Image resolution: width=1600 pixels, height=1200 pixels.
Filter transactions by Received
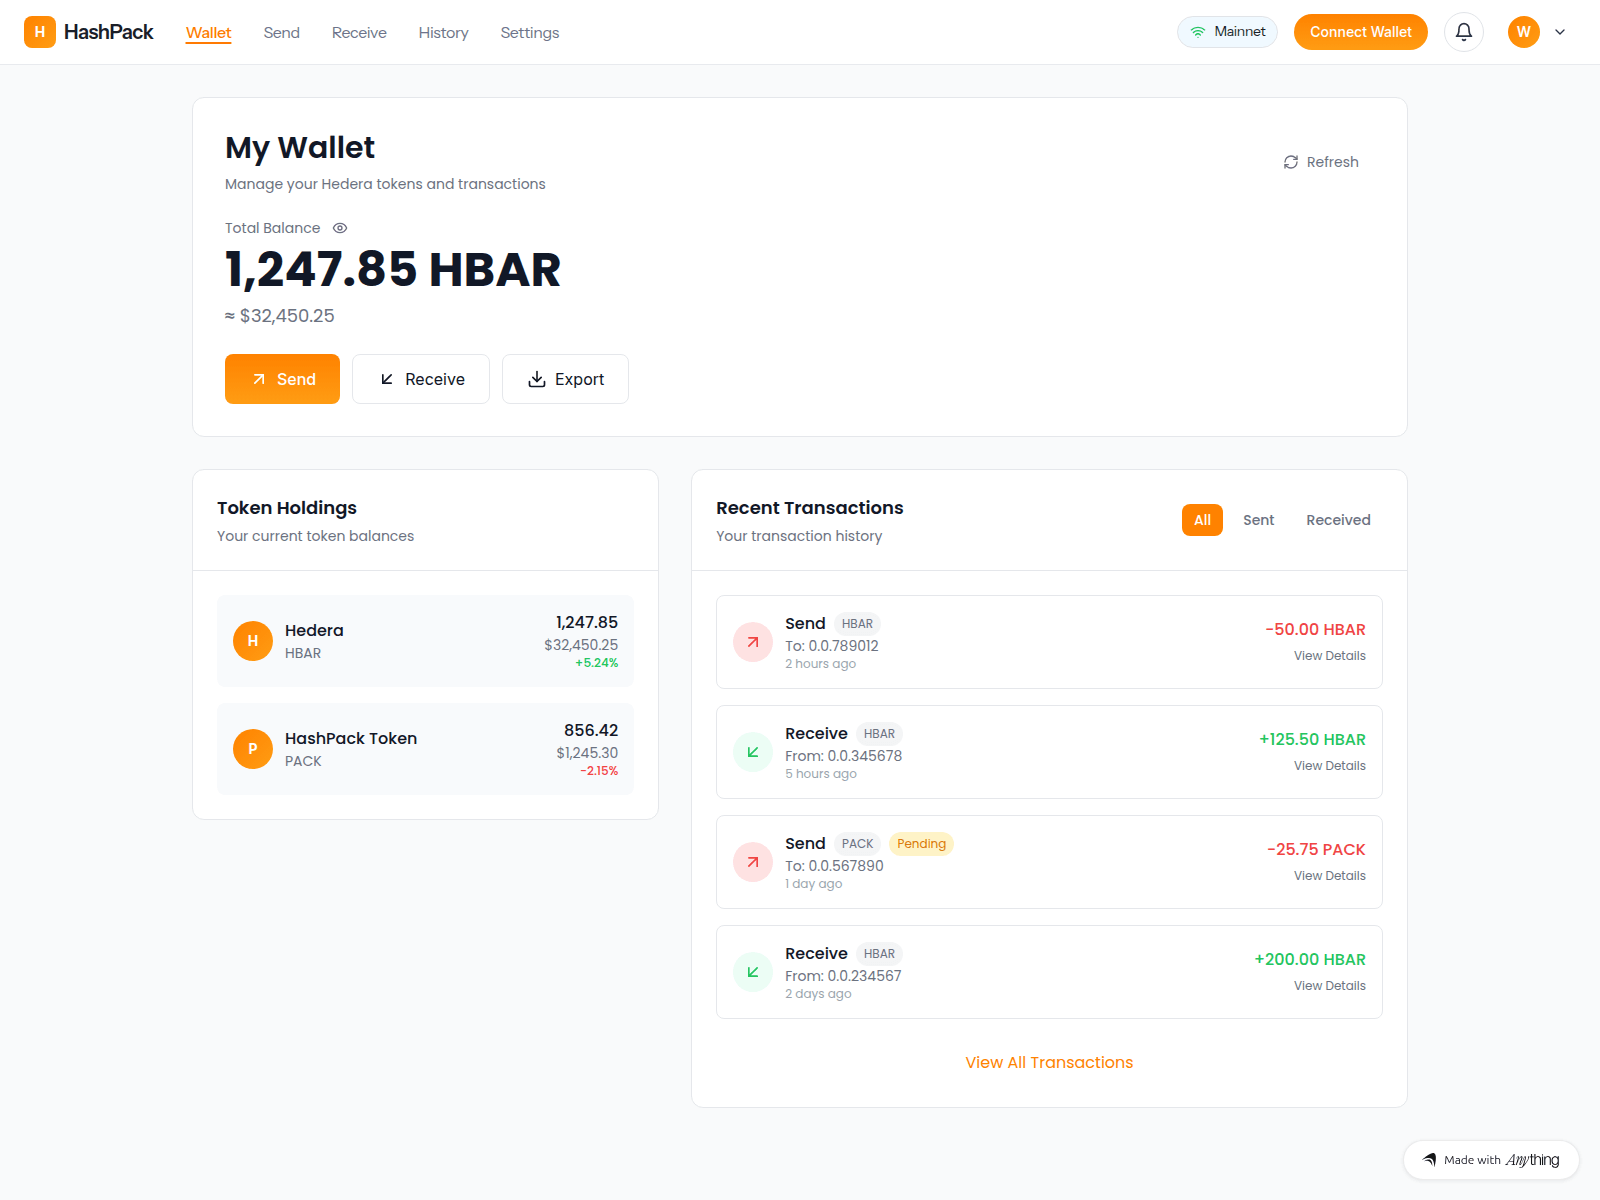pyautogui.click(x=1338, y=520)
